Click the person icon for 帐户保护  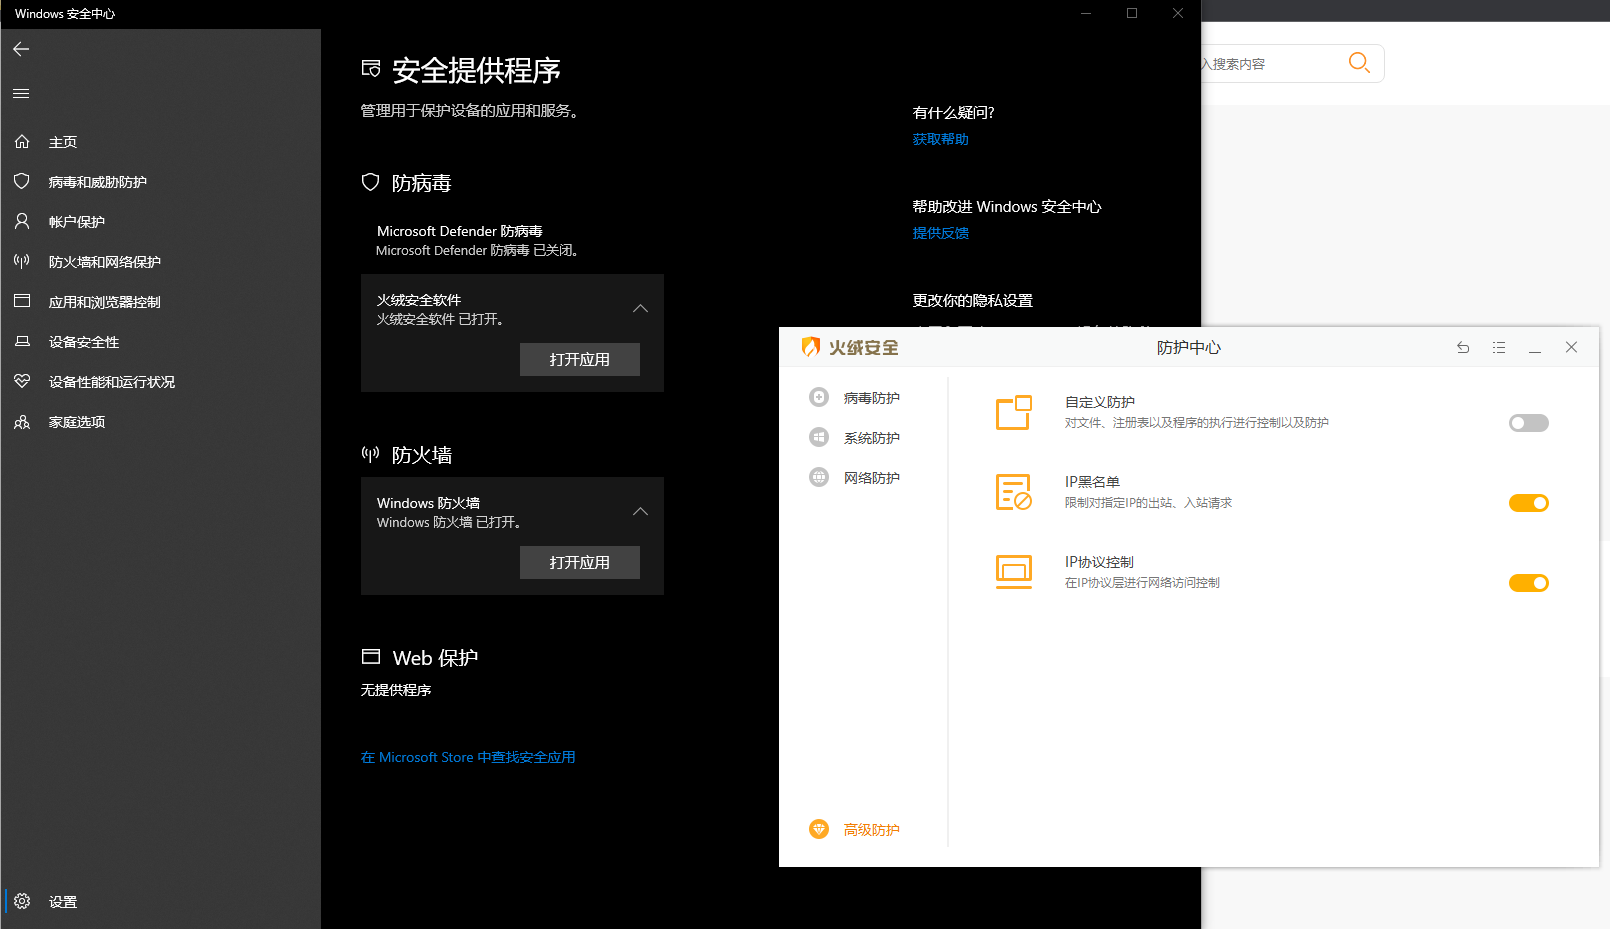click(22, 221)
